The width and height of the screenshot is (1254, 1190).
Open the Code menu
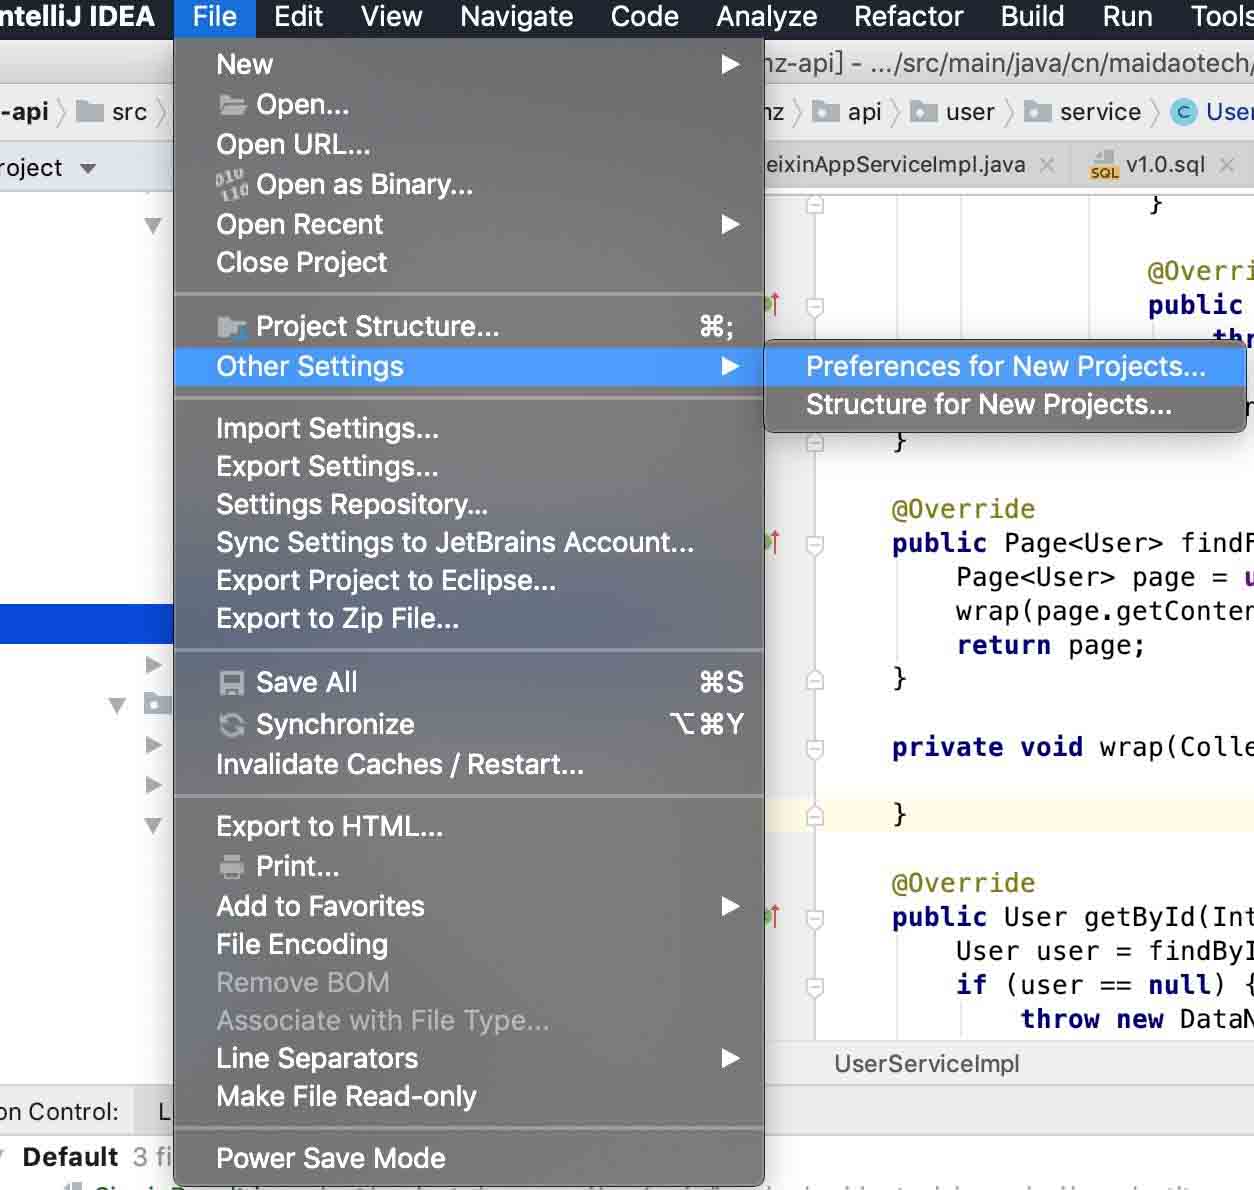pos(645,17)
